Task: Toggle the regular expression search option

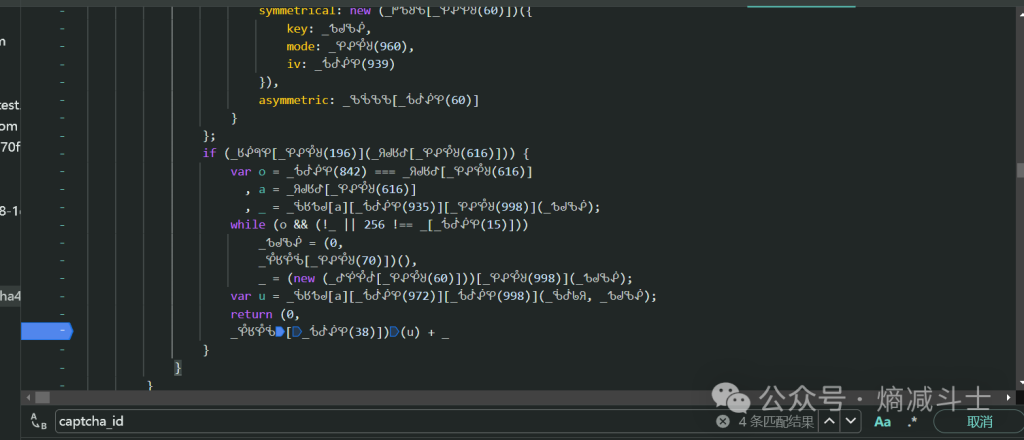Action: (912, 422)
